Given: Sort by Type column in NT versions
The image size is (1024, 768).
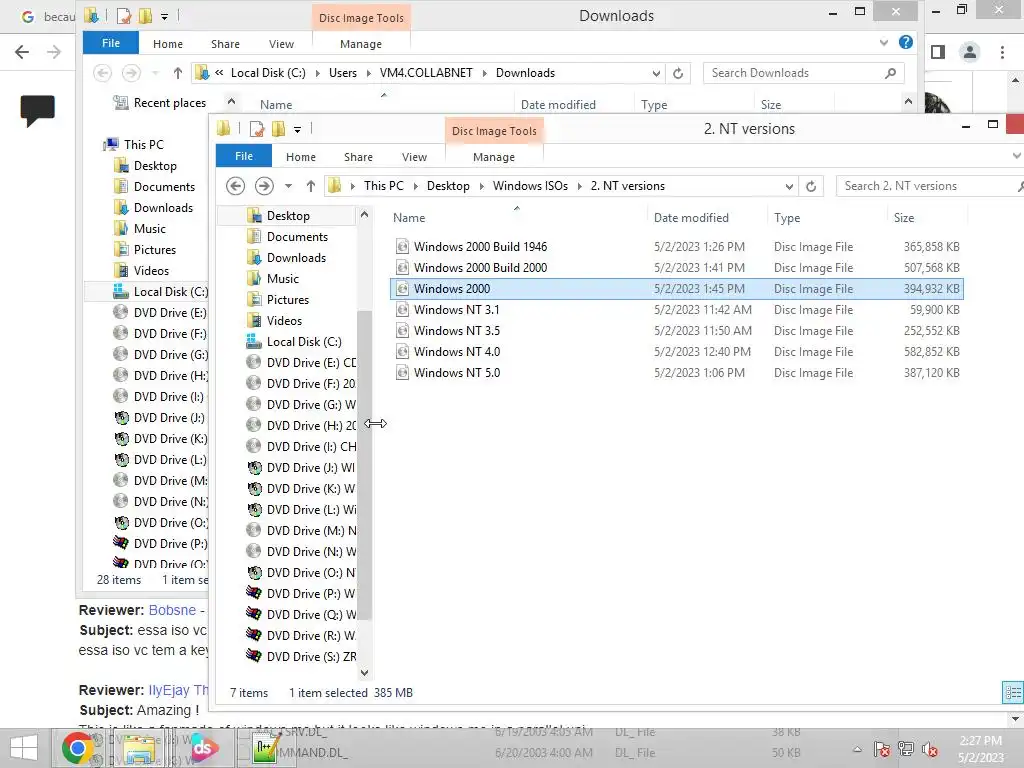Looking at the screenshot, I should point(787,217).
